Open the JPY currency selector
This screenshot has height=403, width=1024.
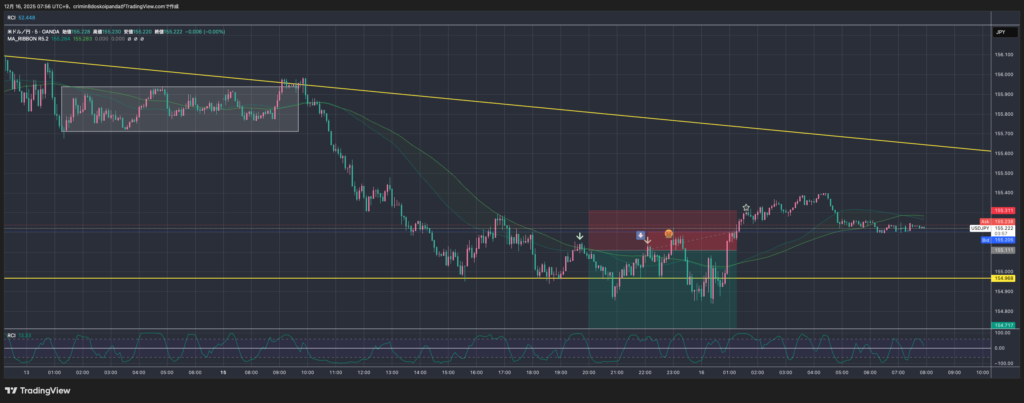(999, 33)
